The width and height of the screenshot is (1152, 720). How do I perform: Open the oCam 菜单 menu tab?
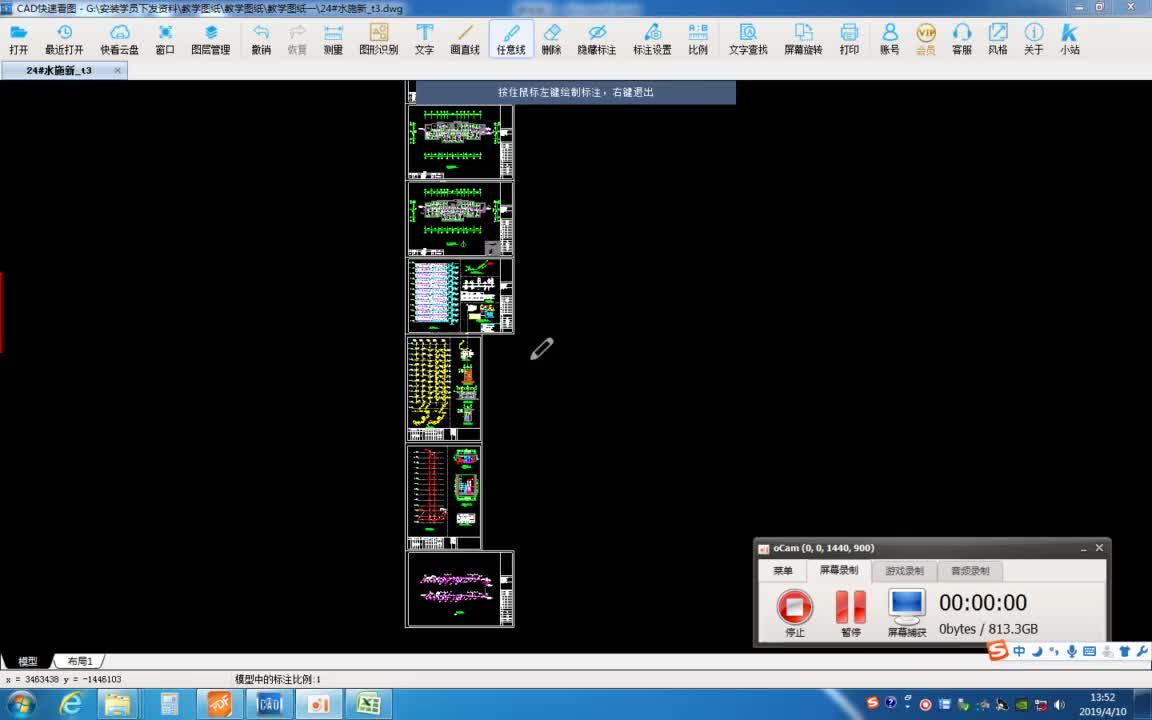783,571
